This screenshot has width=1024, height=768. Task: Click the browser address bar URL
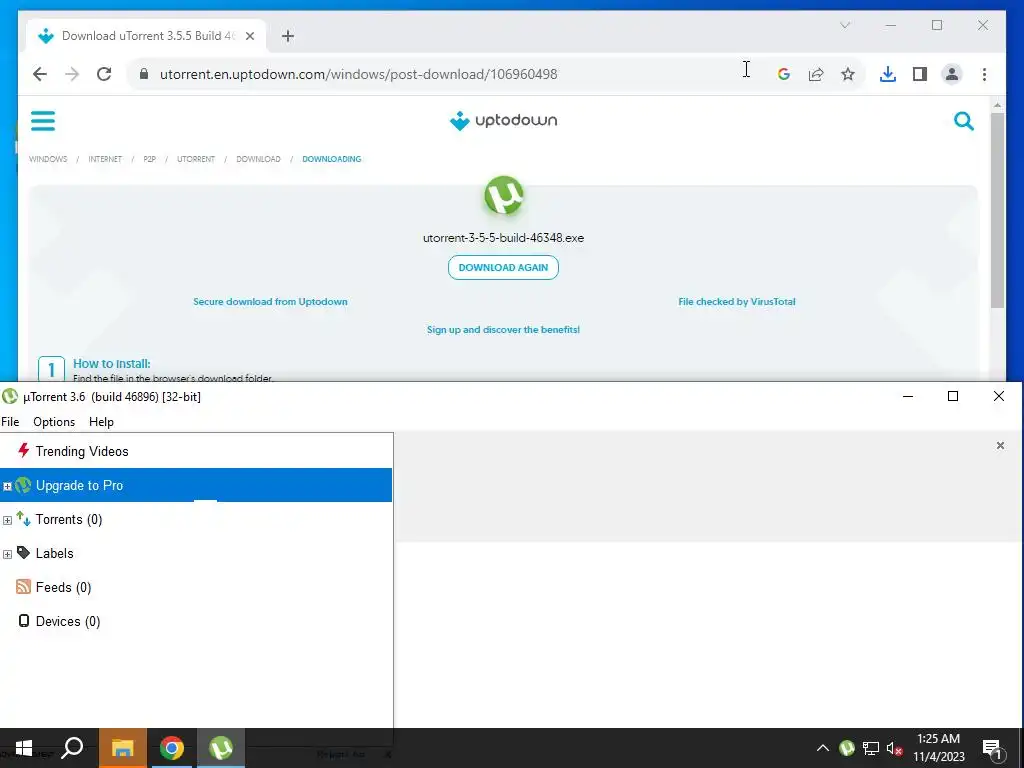[359, 74]
